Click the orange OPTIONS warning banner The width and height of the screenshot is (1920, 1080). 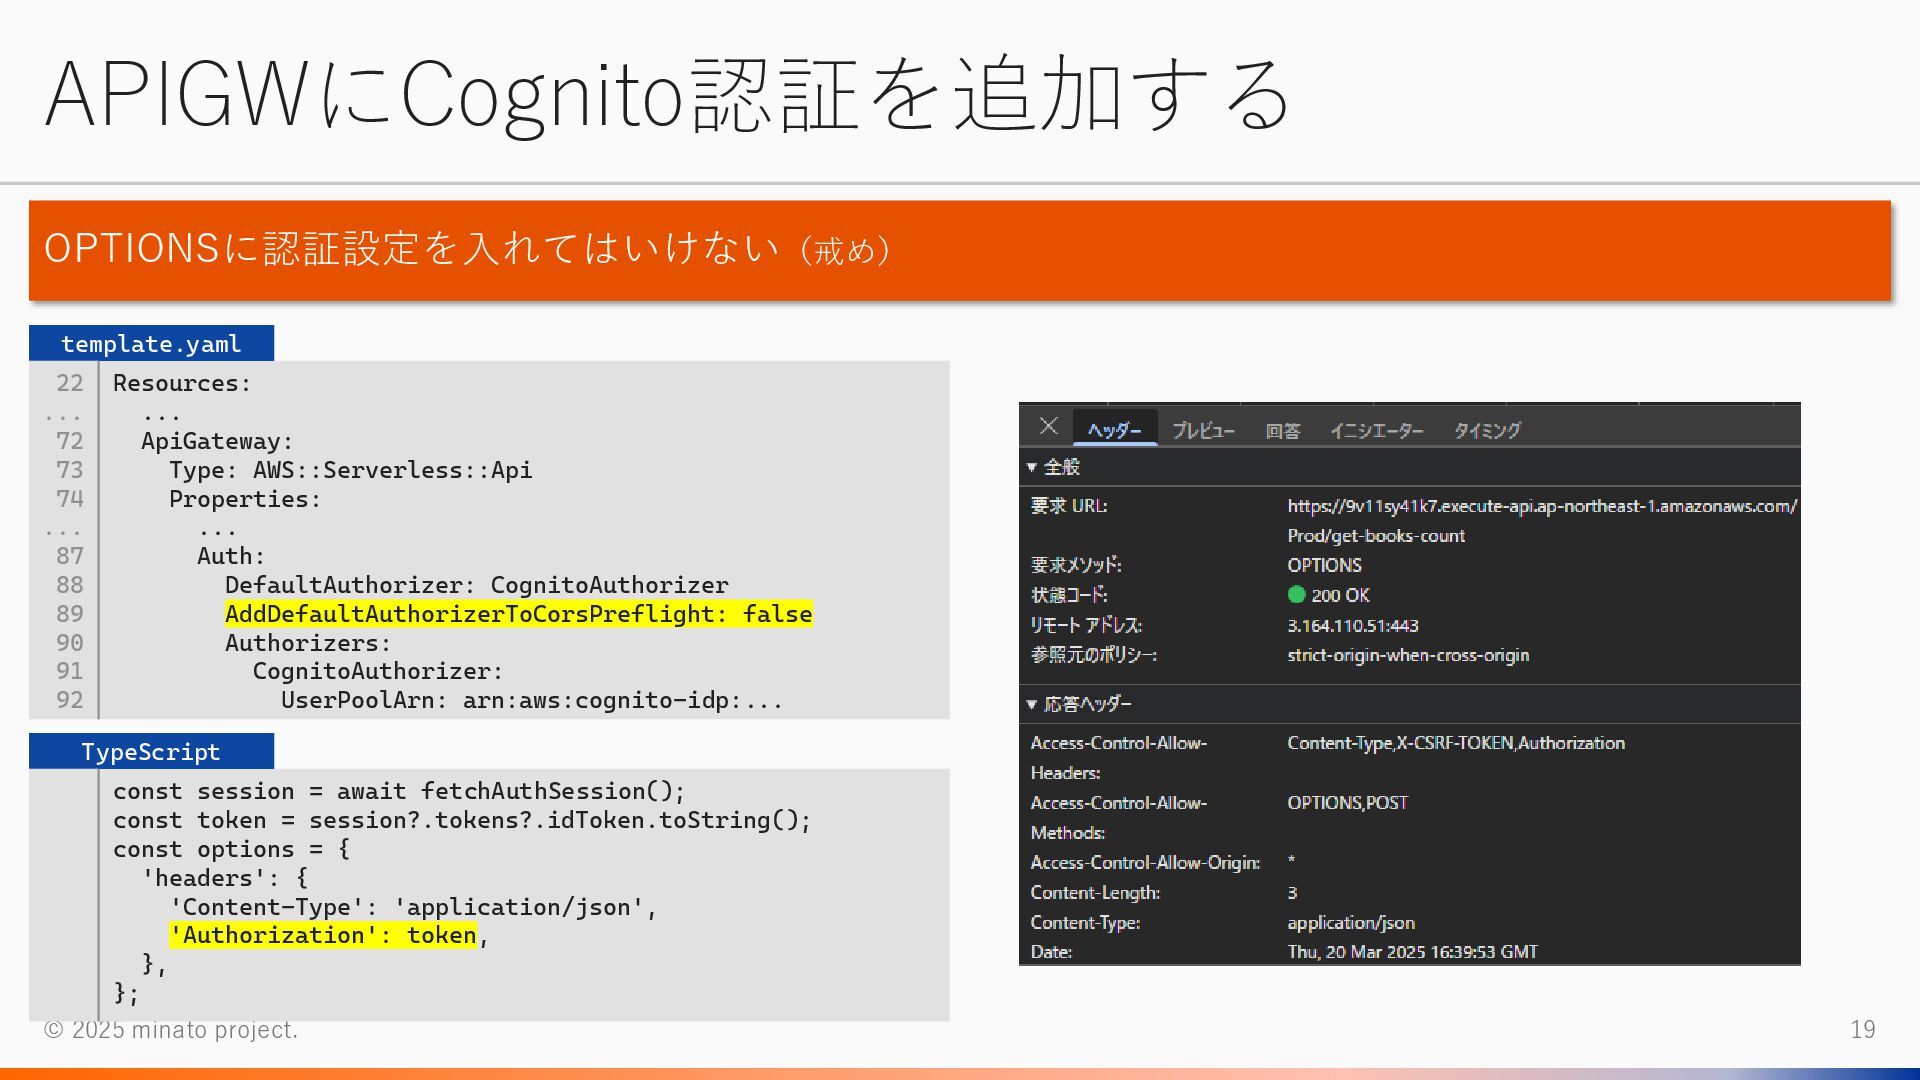(x=959, y=250)
